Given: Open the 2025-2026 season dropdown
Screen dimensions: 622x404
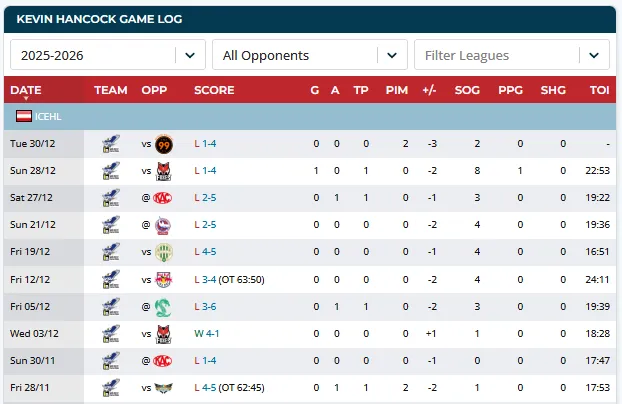Looking at the screenshot, I should tap(193, 55).
